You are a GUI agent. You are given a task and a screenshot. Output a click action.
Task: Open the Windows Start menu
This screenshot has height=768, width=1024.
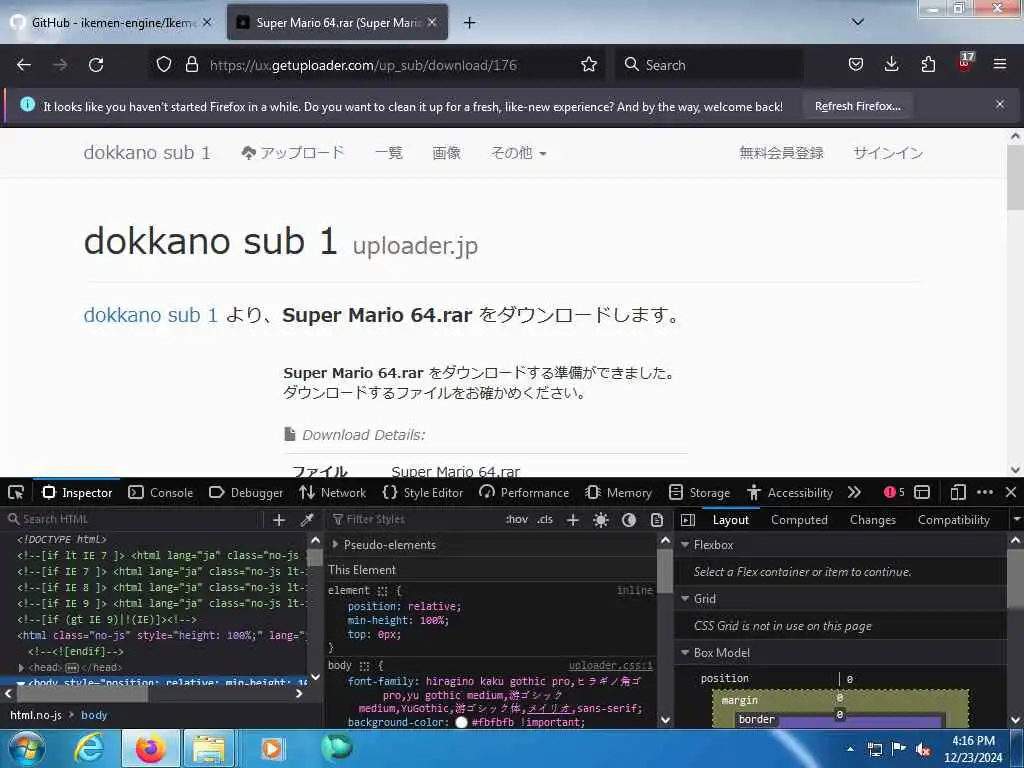tap(26, 748)
